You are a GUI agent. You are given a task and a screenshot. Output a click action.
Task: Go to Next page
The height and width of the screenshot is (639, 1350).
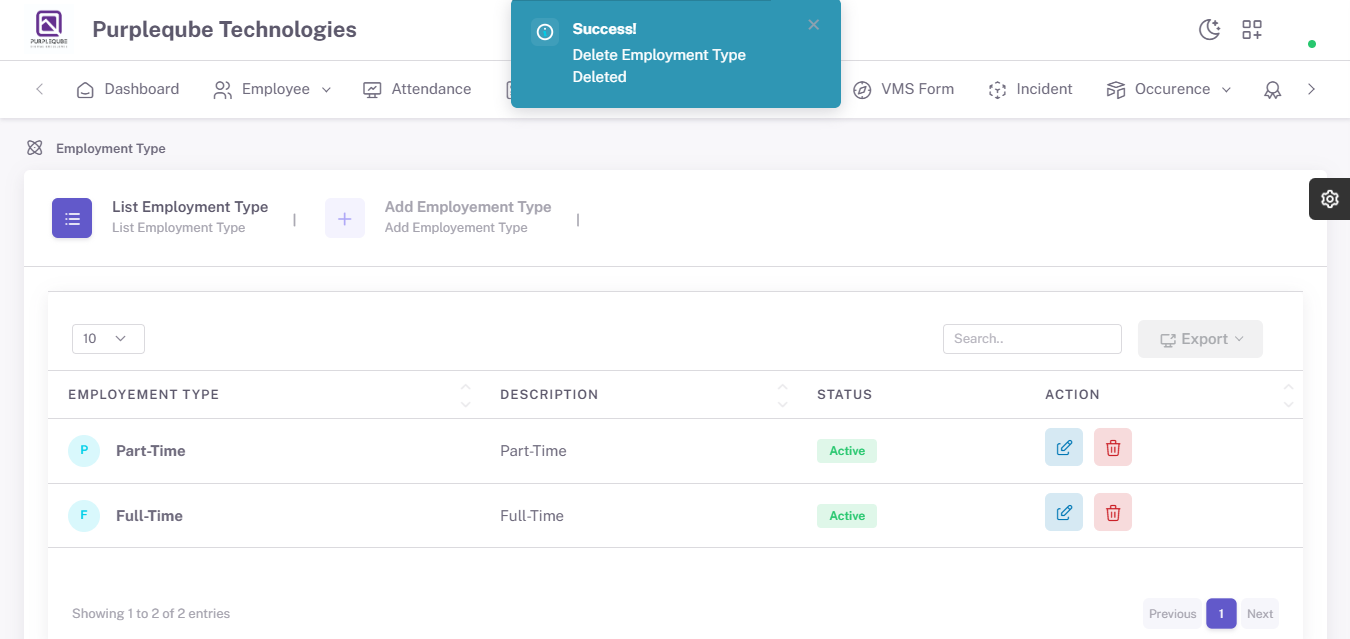[1260, 614]
